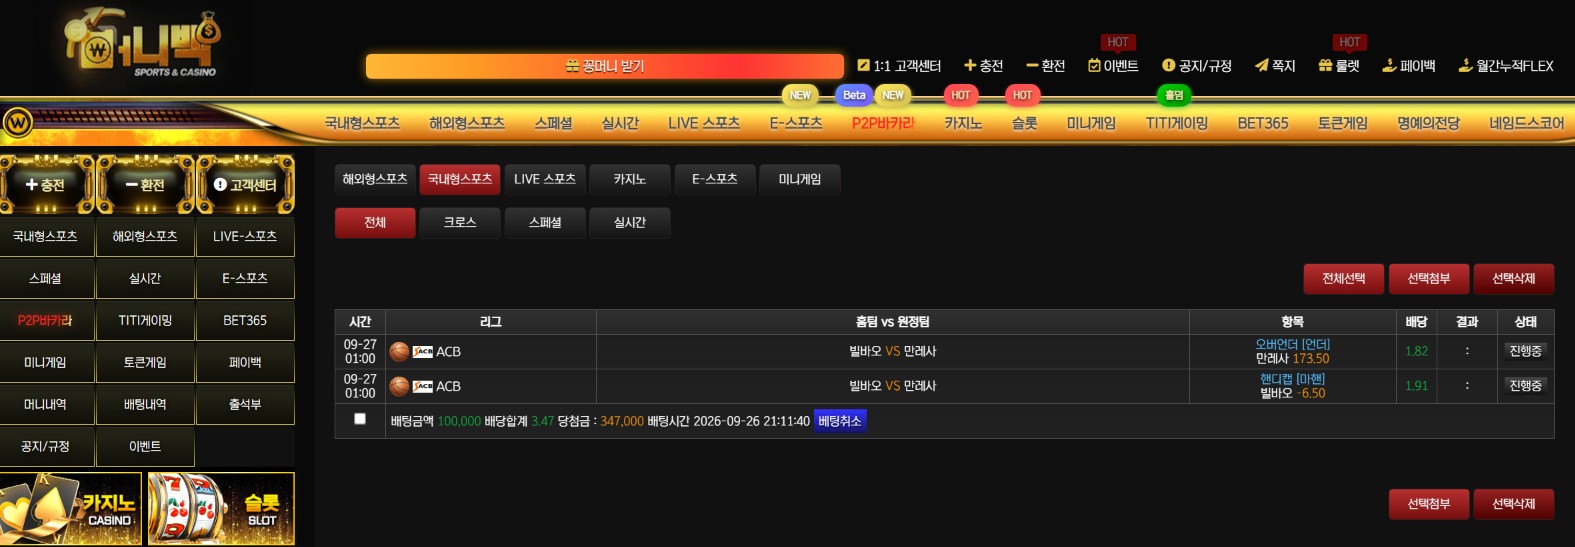Click the lower 선택삭제 button
Viewport: 1575px width, 547px height.
1514,504
